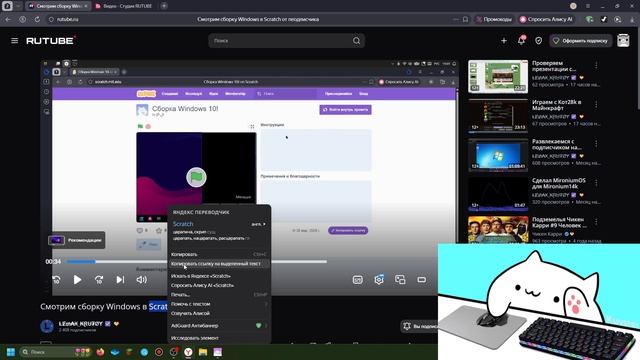
Task: Open options for 'Подземелья Чикен Карри' video
Action: [596, 222]
